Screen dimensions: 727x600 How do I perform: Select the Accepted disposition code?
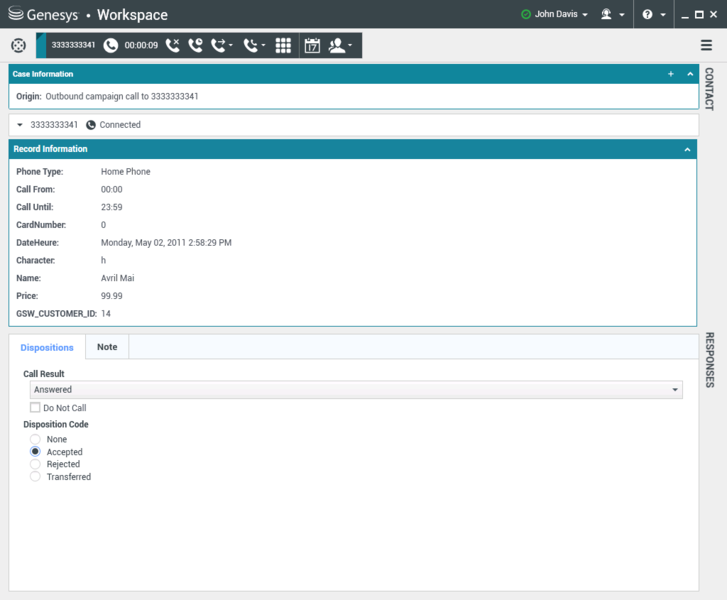(x=35, y=451)
